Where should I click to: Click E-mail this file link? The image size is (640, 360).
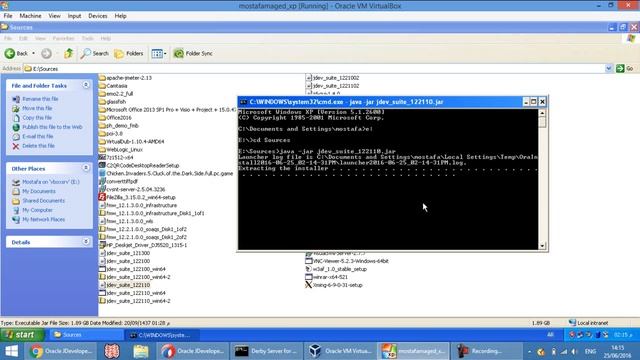(x=38, y=137)
